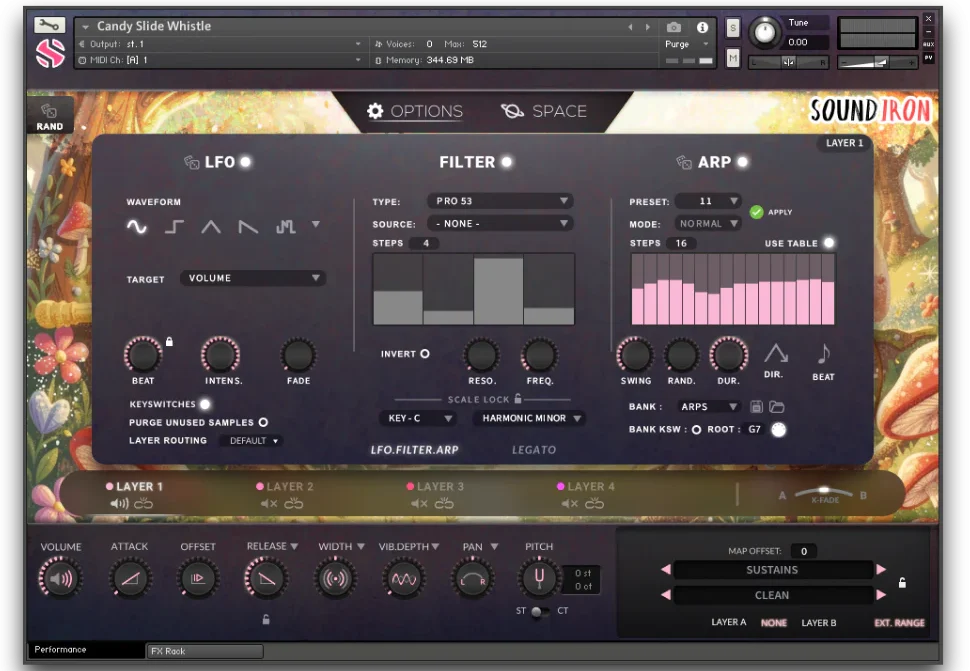Screen dimensions: 970x671
Task: Open the LFO Target Volume dropdown
Action: click(253, 278)
